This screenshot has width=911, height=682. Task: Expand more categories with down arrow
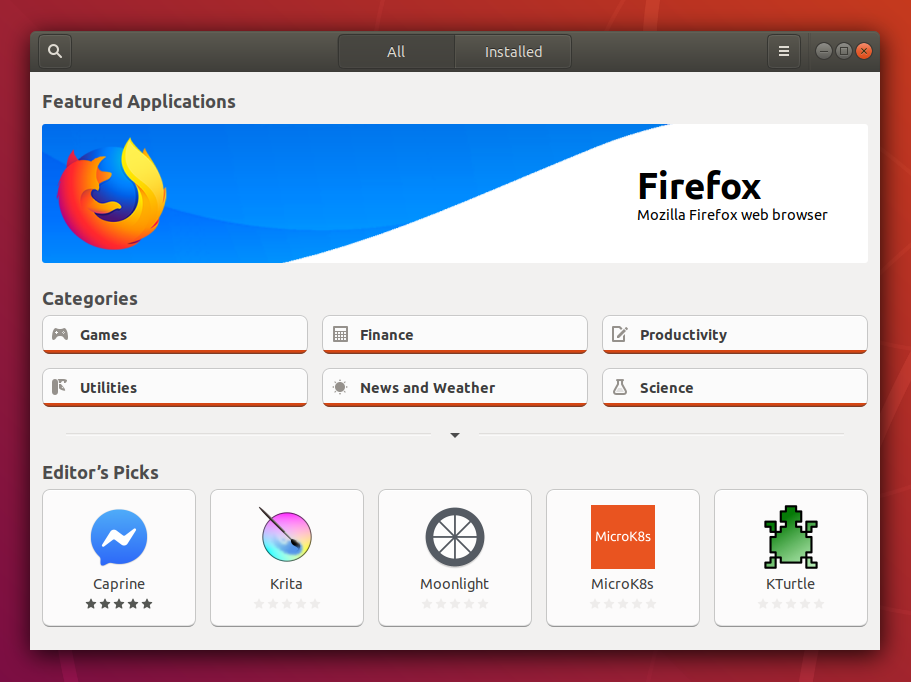tap(455, 435)
